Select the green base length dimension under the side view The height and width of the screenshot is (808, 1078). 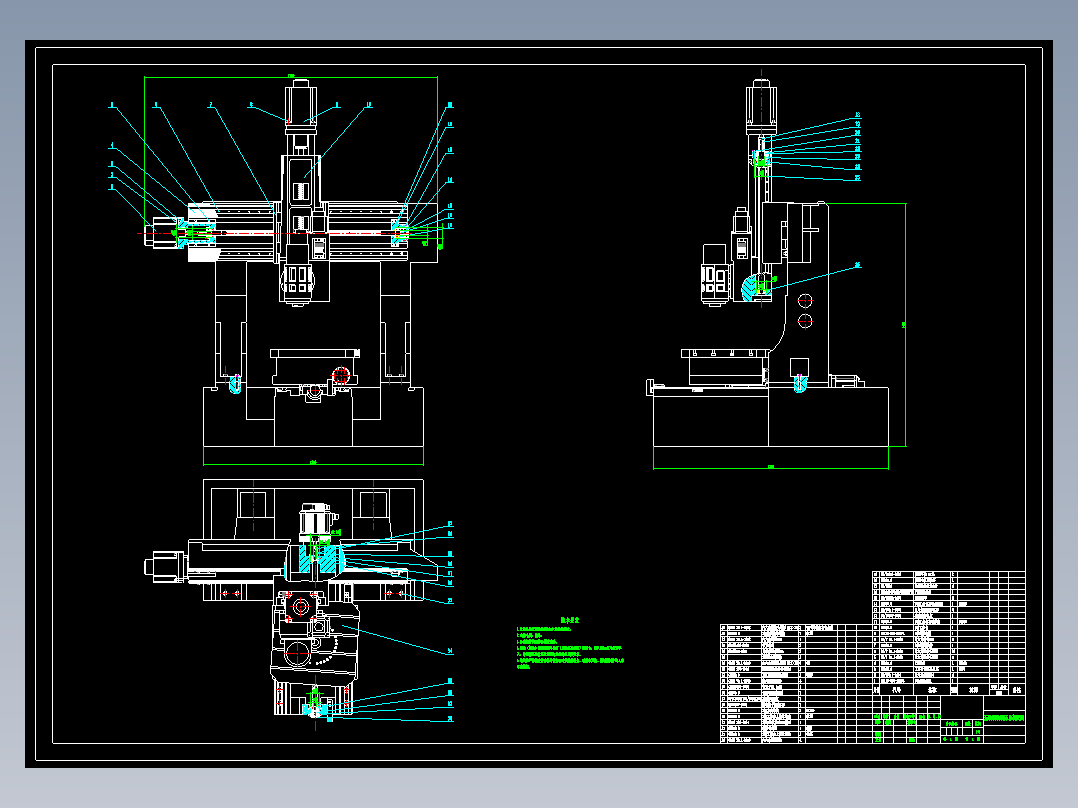771,468
